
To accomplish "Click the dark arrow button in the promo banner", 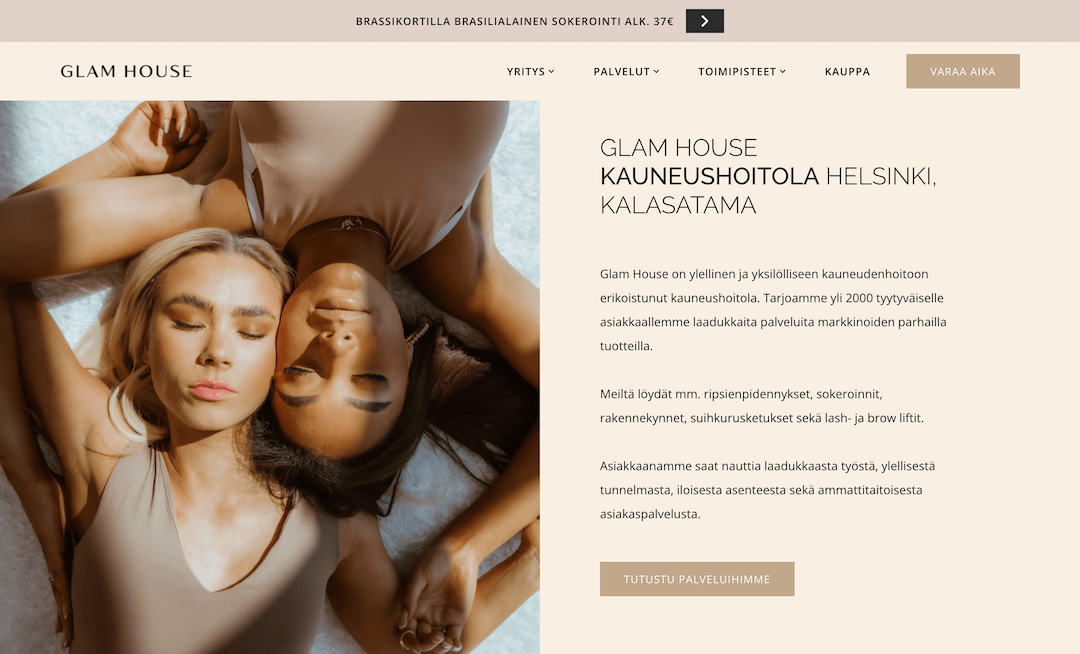I will coord(705,21).
